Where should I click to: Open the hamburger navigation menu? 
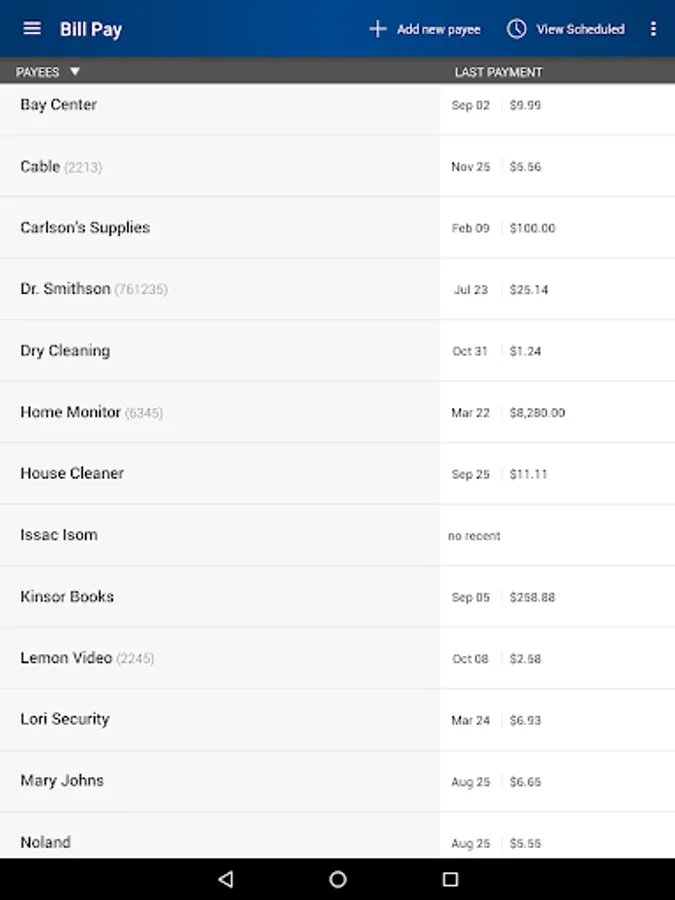click(x=32, y=28)
